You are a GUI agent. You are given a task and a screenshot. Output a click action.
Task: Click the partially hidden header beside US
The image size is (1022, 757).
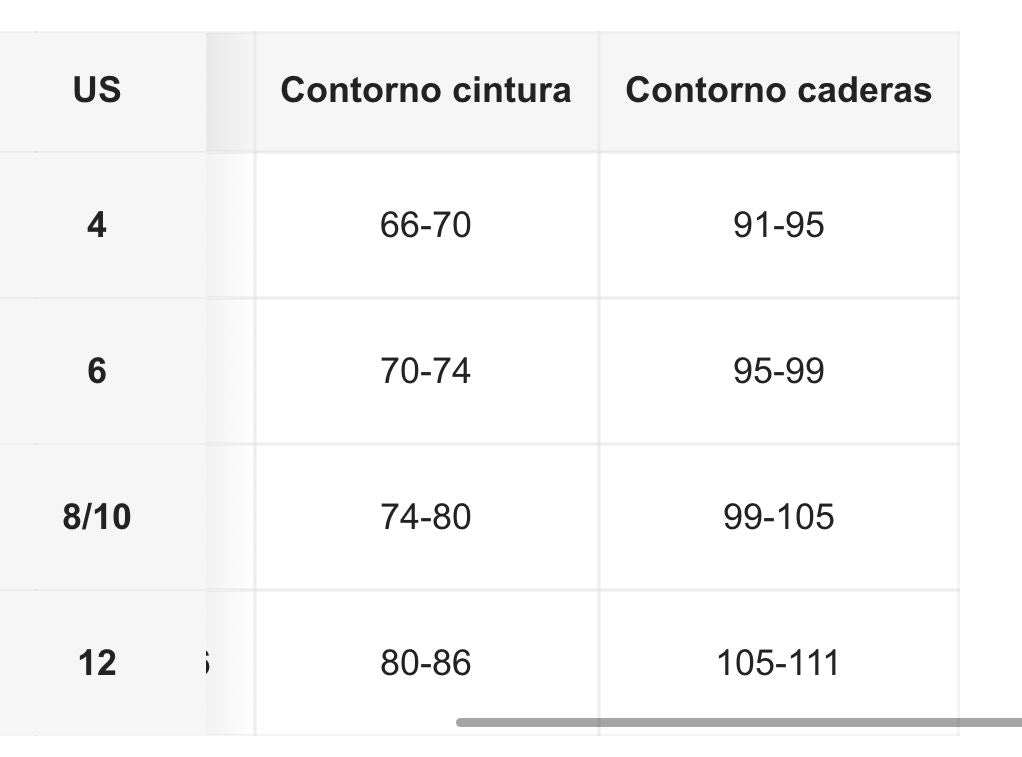pyautogui.click(x=231, y=90)
